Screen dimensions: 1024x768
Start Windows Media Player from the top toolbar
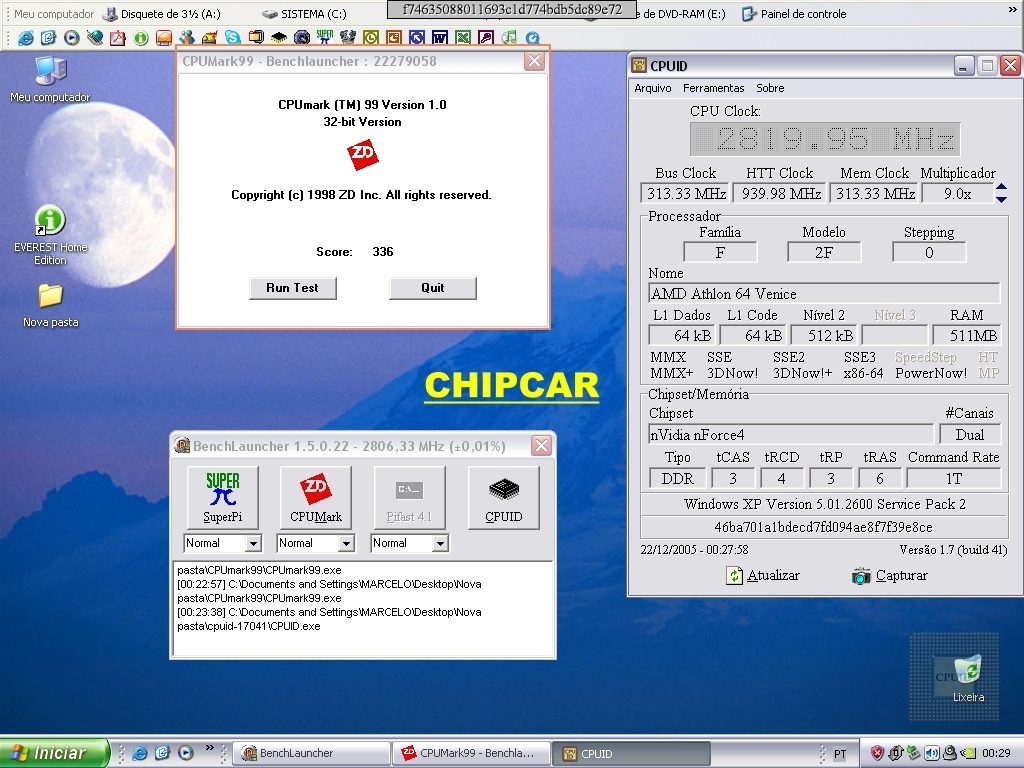point(72,38)
